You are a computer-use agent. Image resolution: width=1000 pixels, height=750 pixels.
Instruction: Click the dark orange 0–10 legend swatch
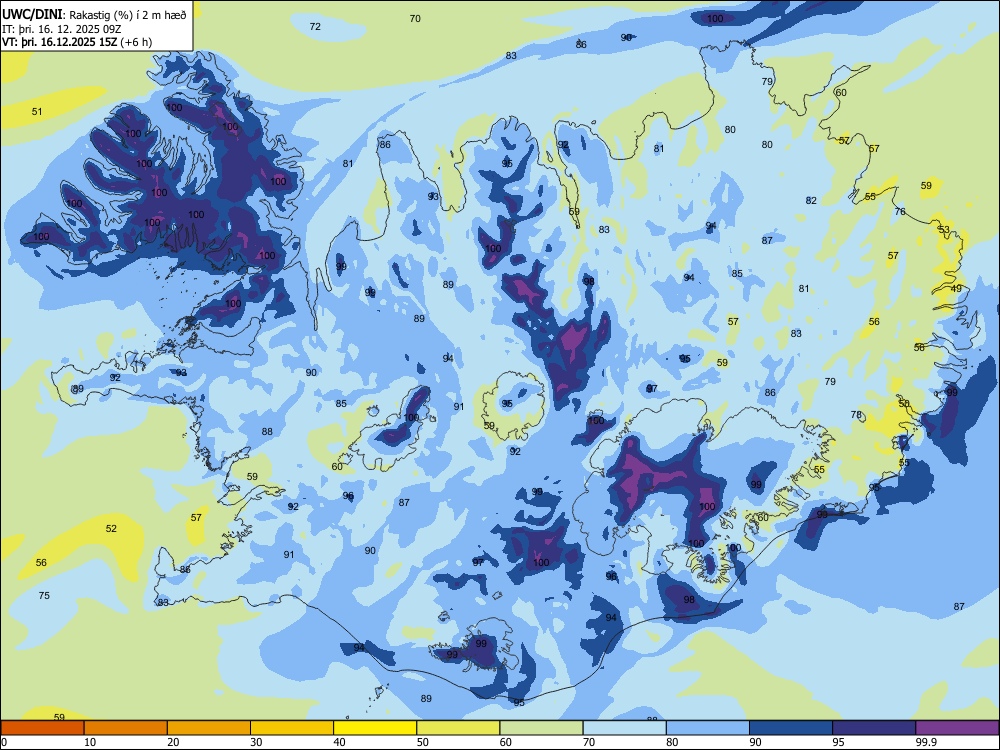coord(42,728)
